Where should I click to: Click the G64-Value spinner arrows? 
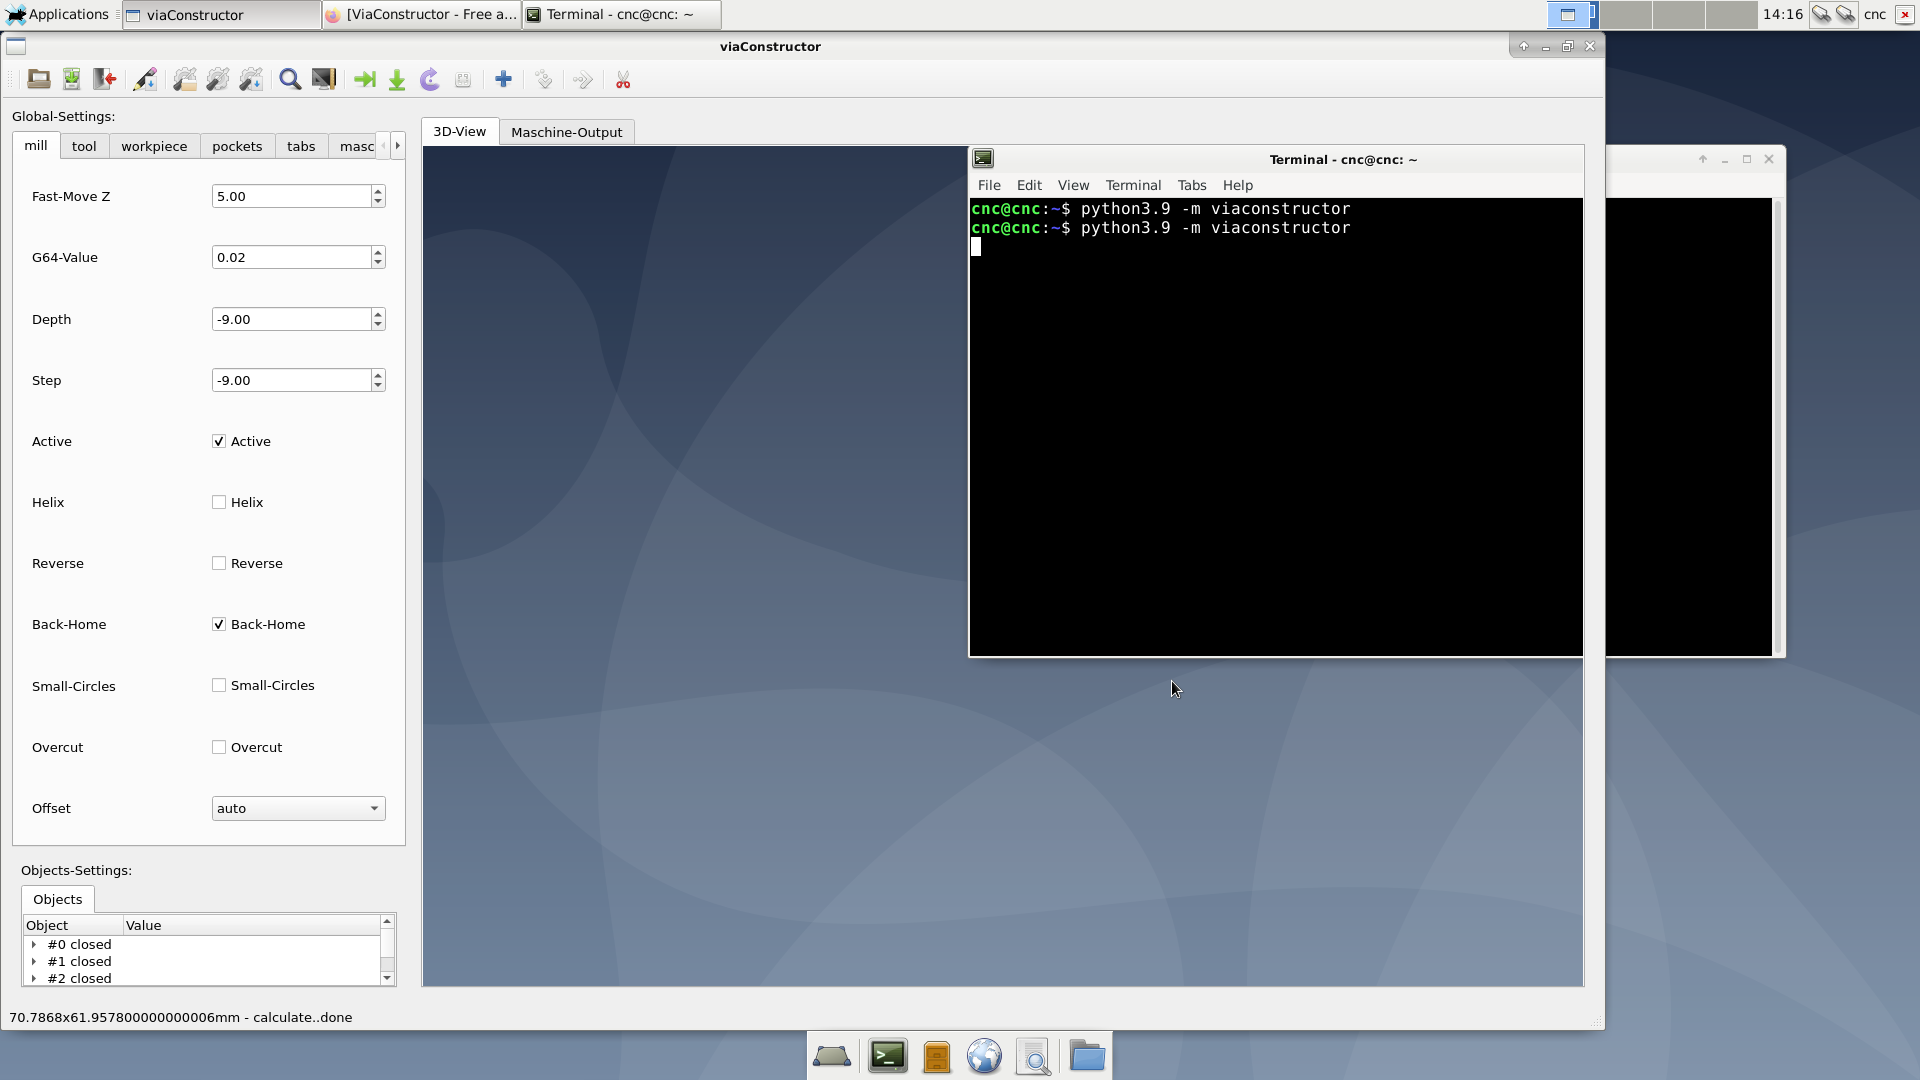pyautogui.click(x=378, y=257)
